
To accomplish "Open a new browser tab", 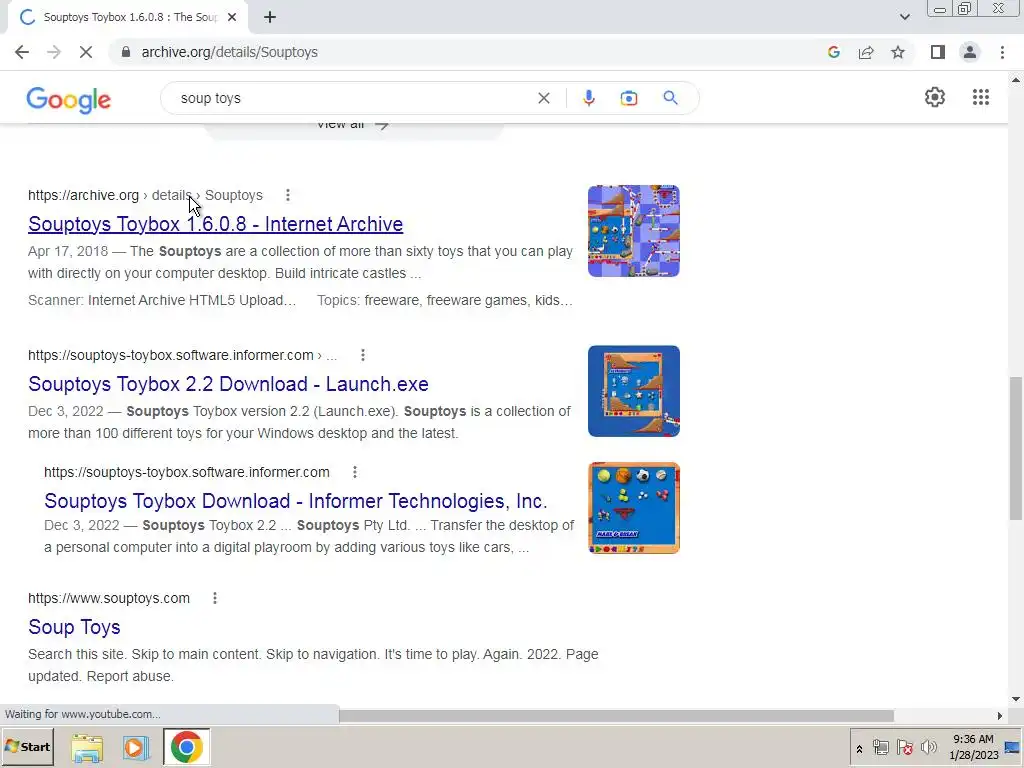I will pyautogui.click(x=270, y=17).
